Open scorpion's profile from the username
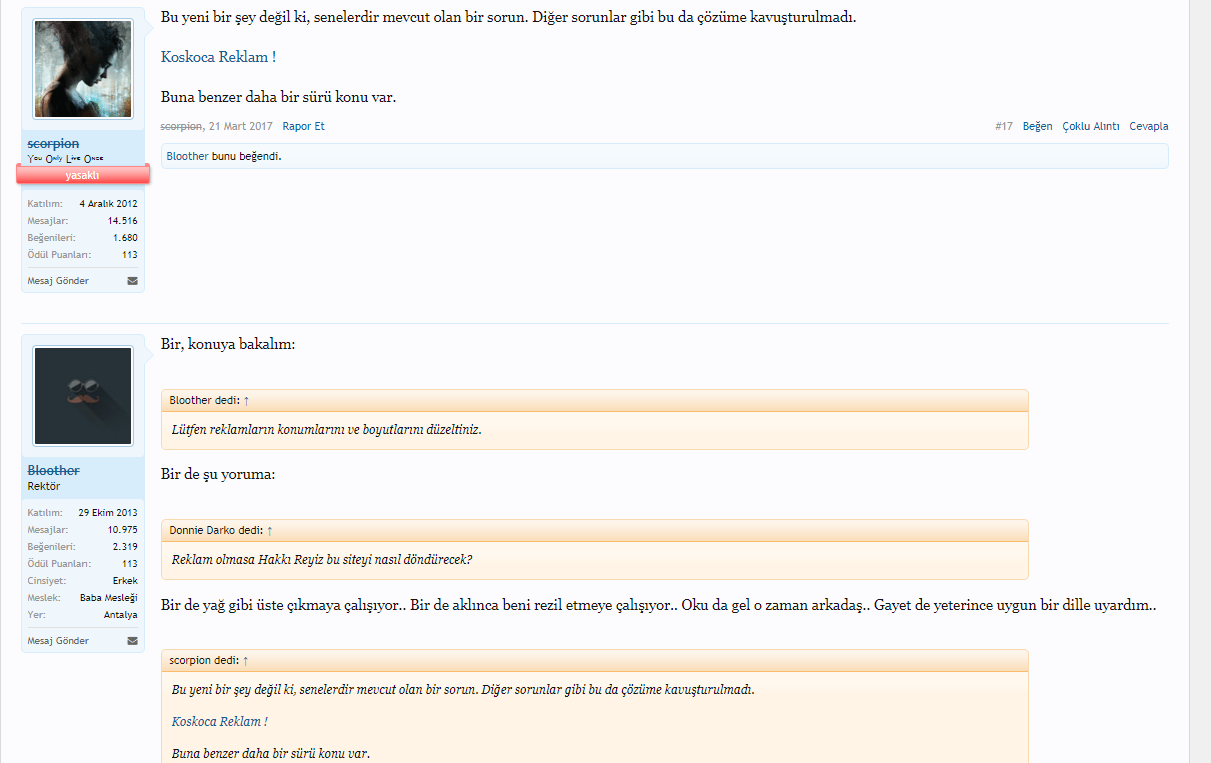Screen dimensions: 1211x763 click(x=53, y=144)
